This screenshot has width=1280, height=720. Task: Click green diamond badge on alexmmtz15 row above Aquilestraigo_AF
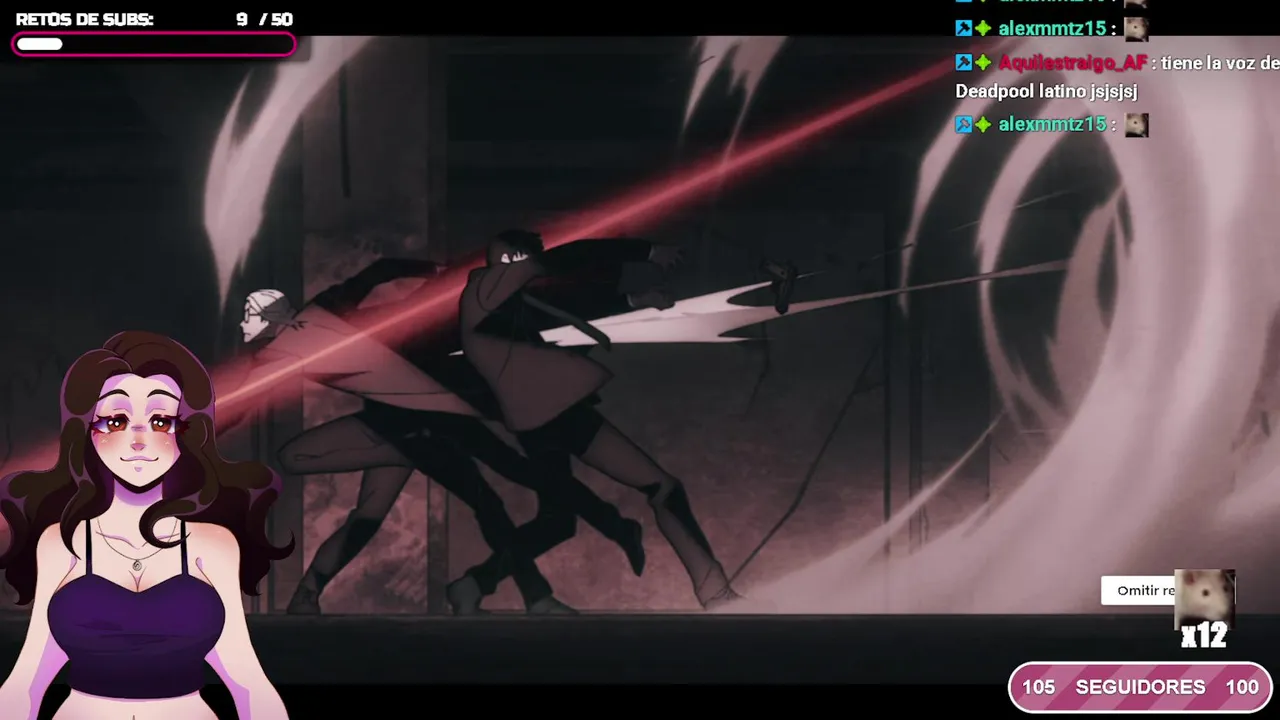[983, 29]
